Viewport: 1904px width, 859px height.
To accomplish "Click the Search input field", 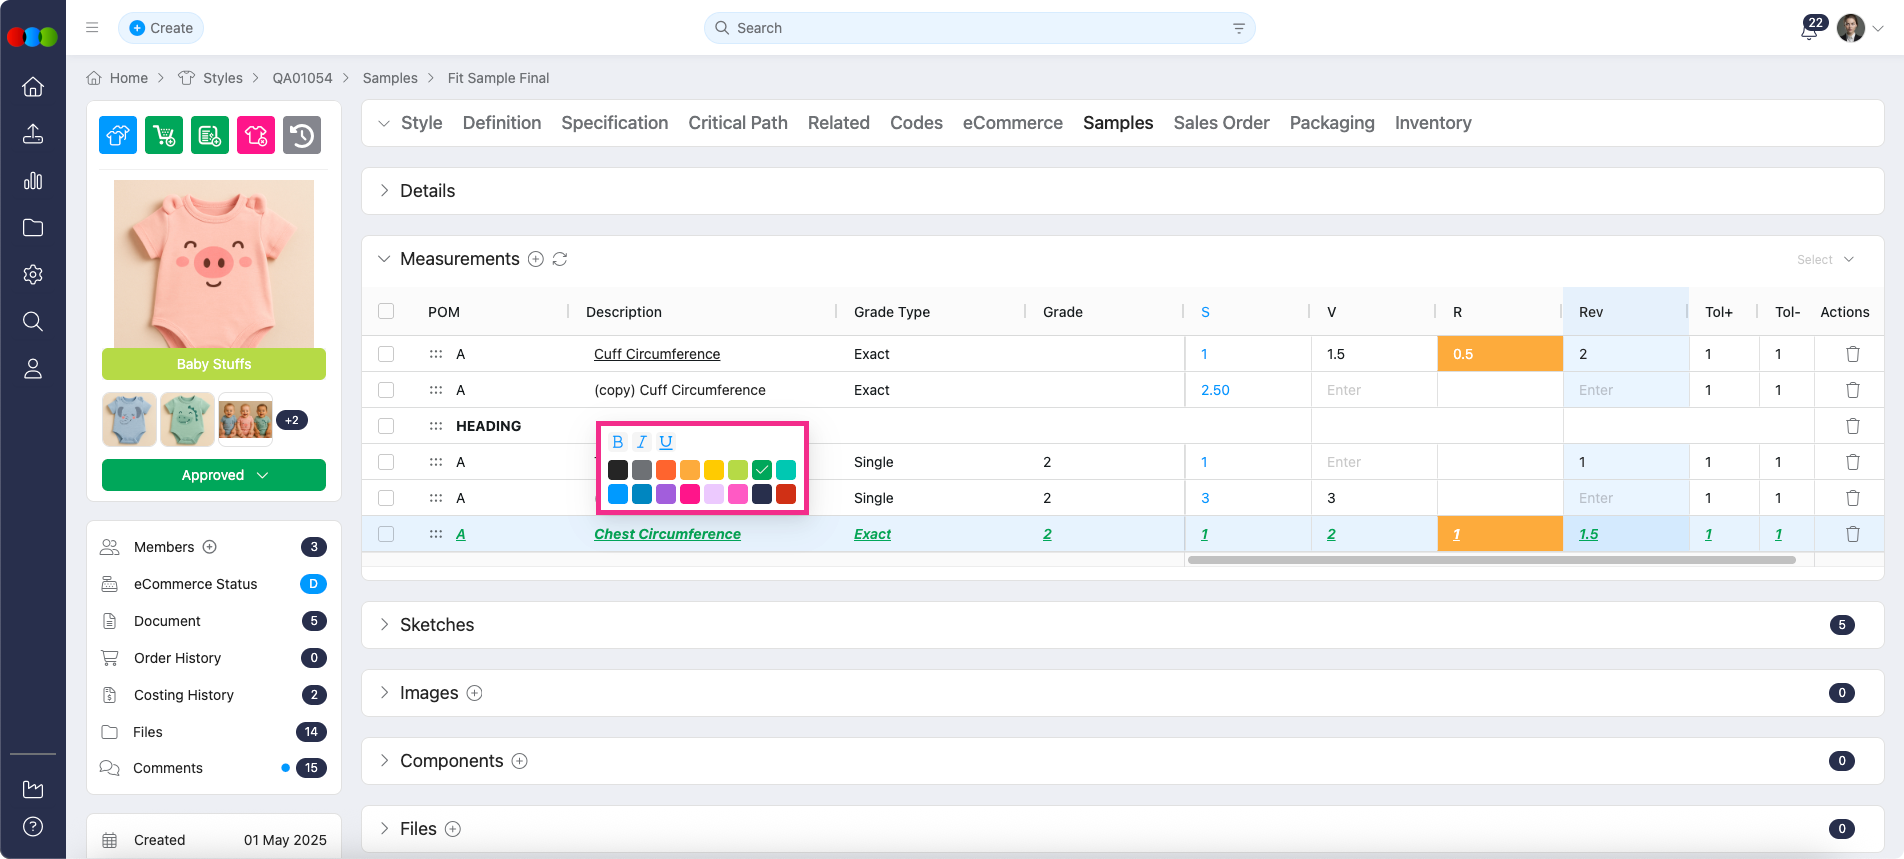I will click(970, 28).
